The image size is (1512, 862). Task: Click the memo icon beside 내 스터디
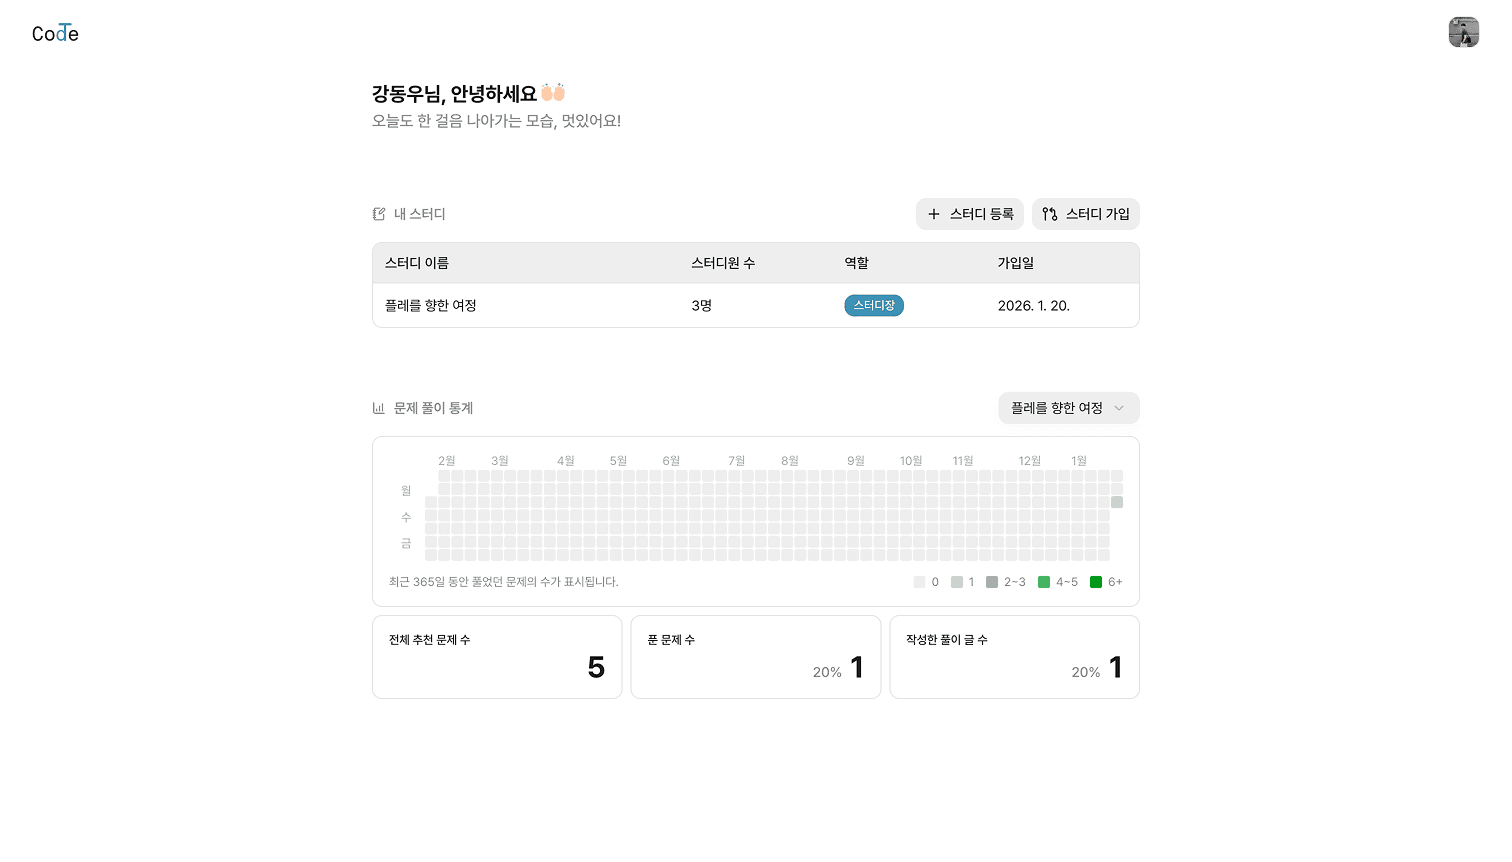pos(378,213)
